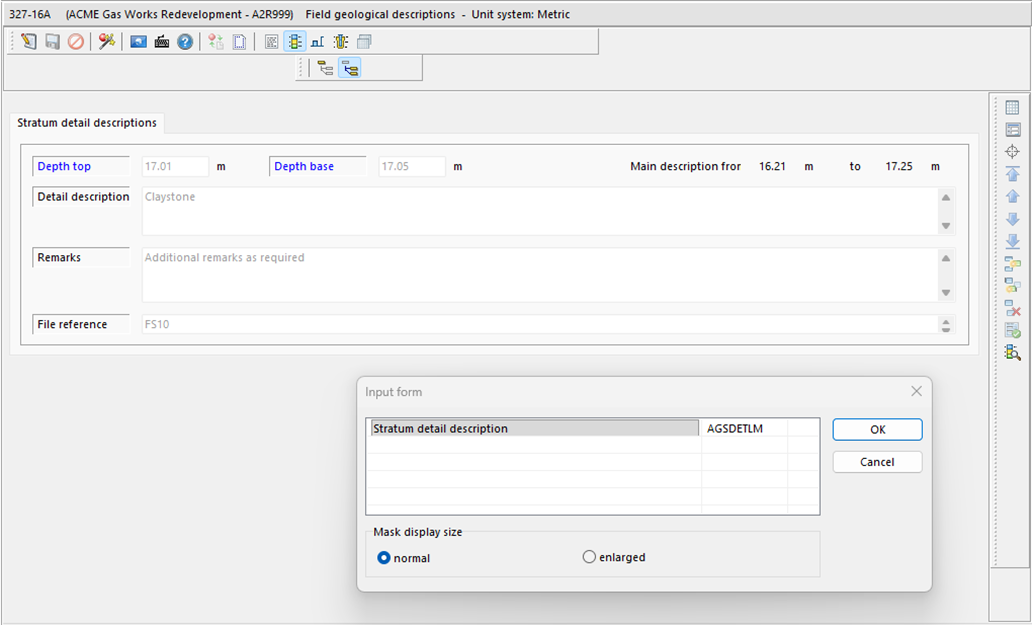Click the crosshair target icon in sidebar
Viewport: 1032px width, 625px height.
click(x=1012, y=152)
